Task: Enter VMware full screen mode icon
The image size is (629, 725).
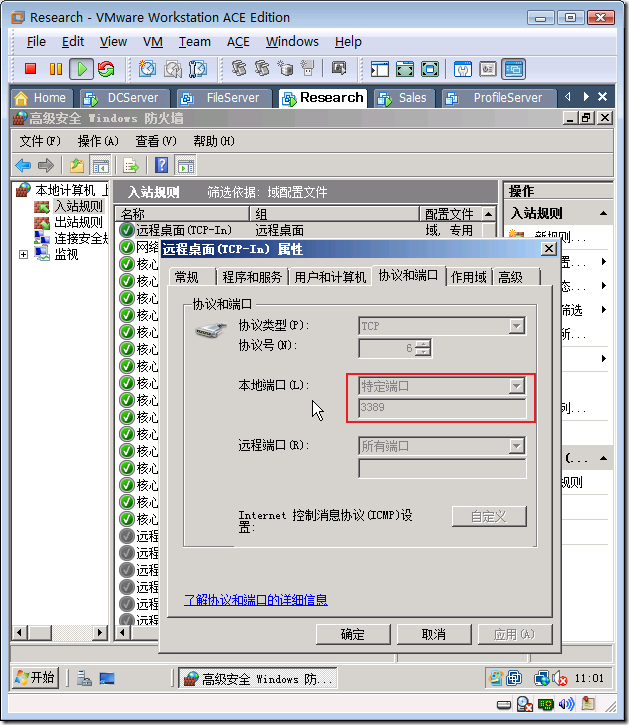Action: [x=430, y=69]
